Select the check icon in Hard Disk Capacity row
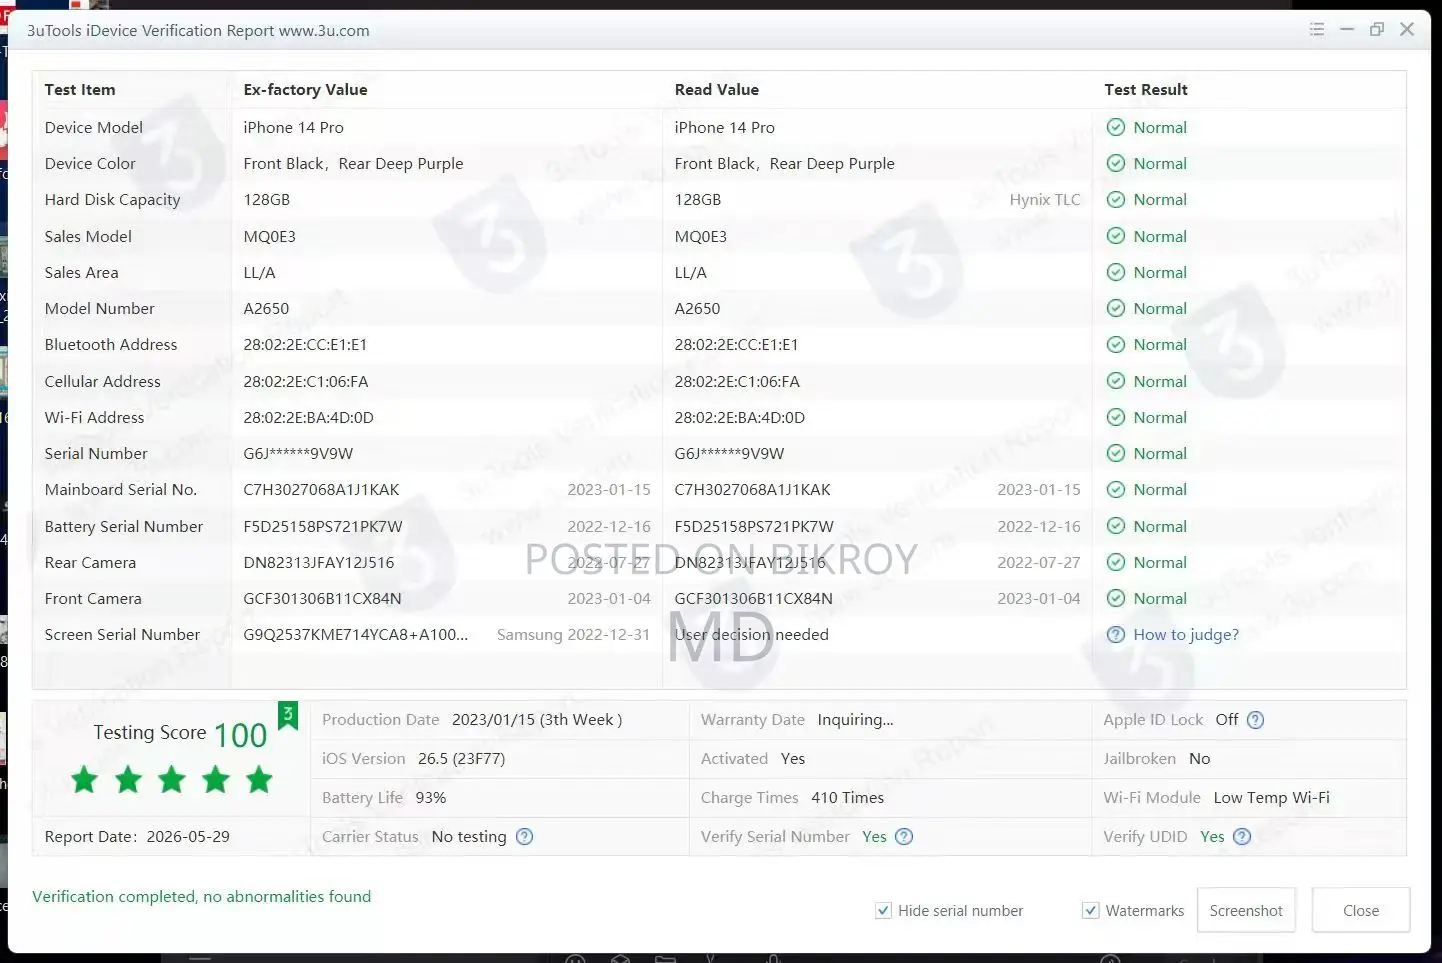 click(x=1116, y=199)
